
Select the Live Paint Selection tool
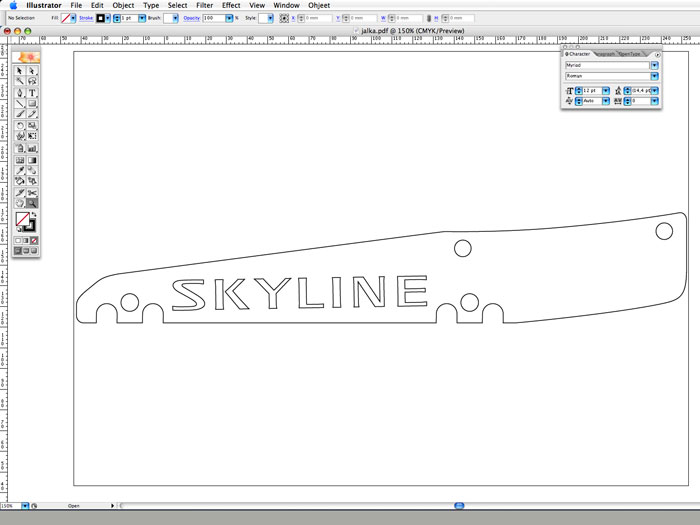[32, 180]
